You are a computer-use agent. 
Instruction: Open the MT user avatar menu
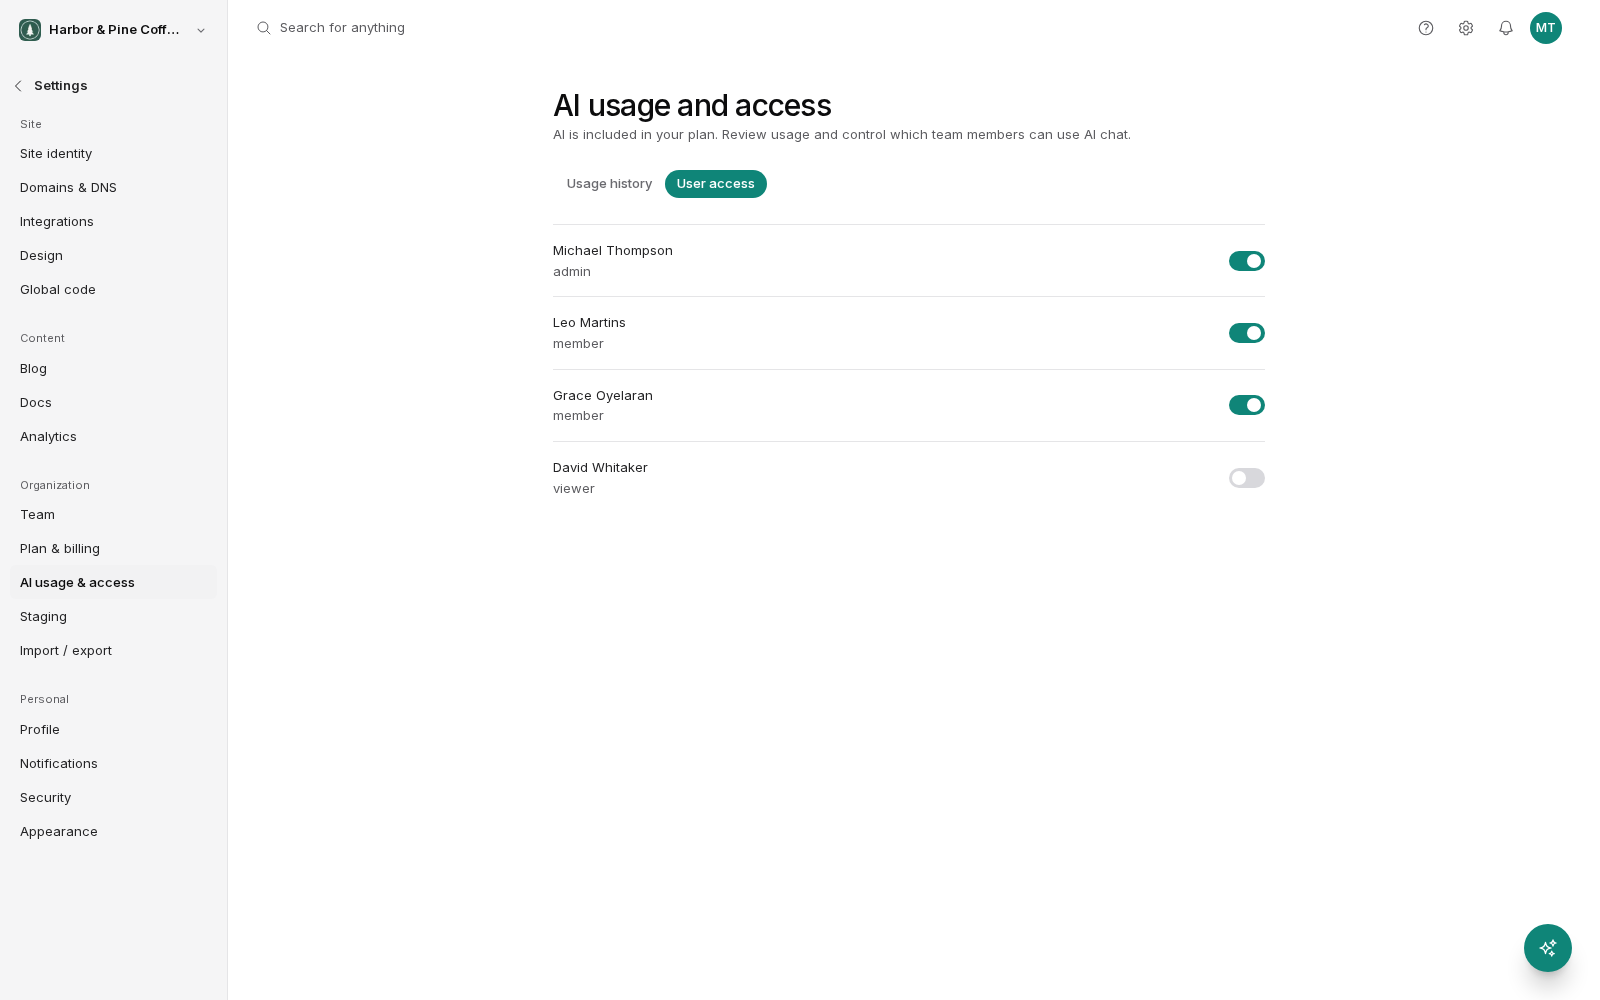pyautogui.click(x=1546, y=28)
